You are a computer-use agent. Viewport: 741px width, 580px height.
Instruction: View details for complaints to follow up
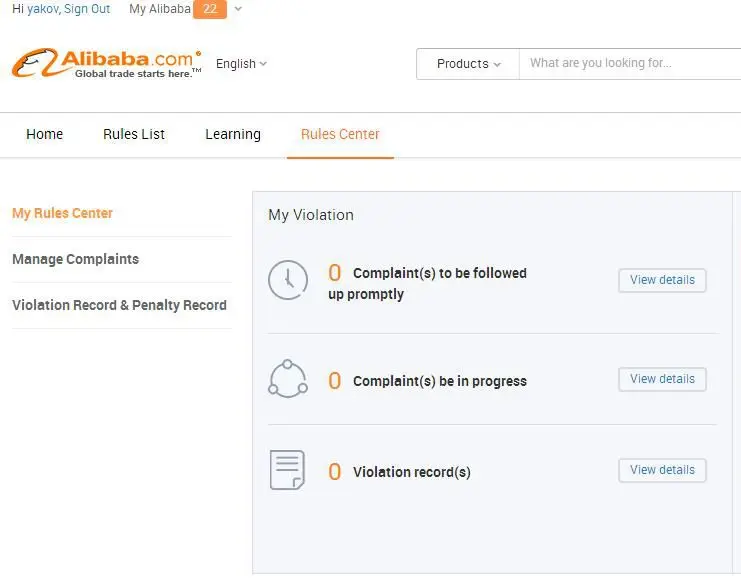tap(662, 280)
